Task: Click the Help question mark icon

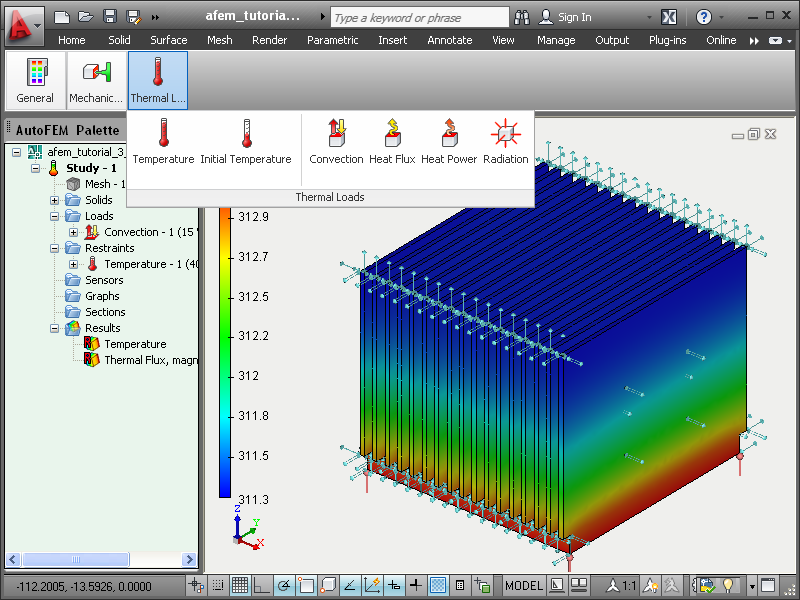Action: click(x=704, y=17)
